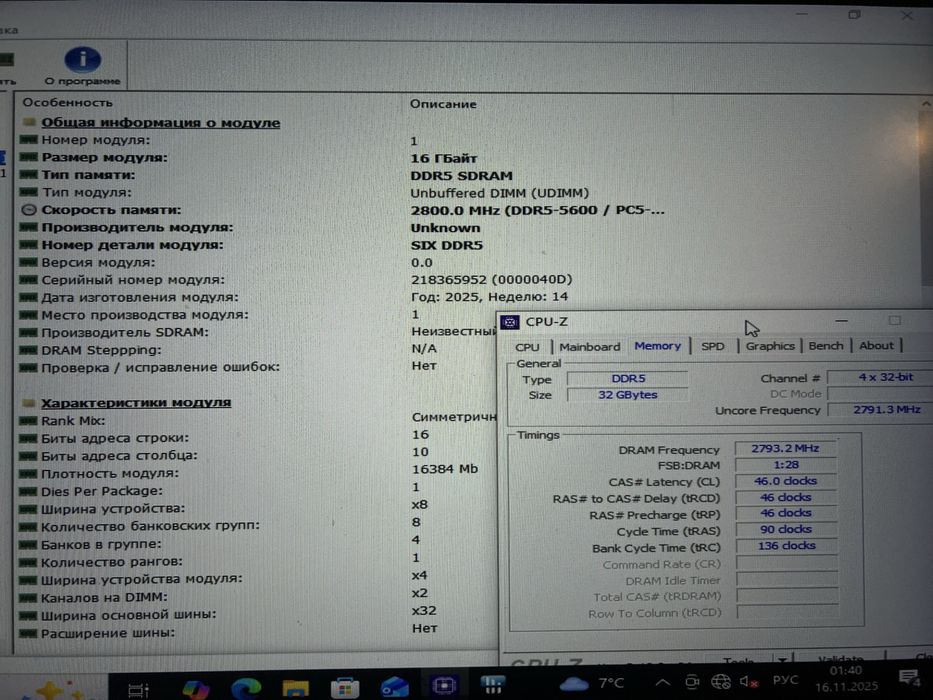Open the weather widget showing 7°C
933x700 pixels.
[x=591, y=683]
